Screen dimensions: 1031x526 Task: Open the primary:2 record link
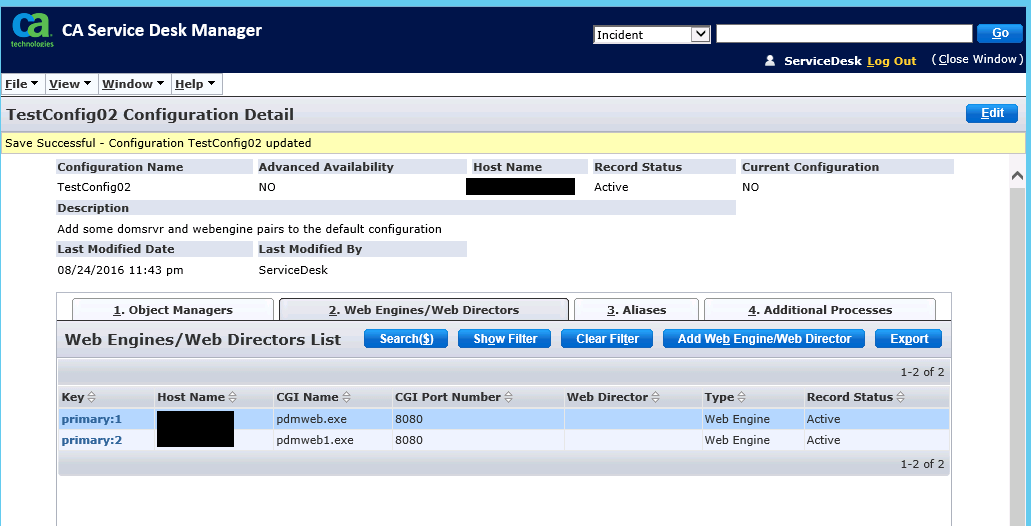point(91,440)
